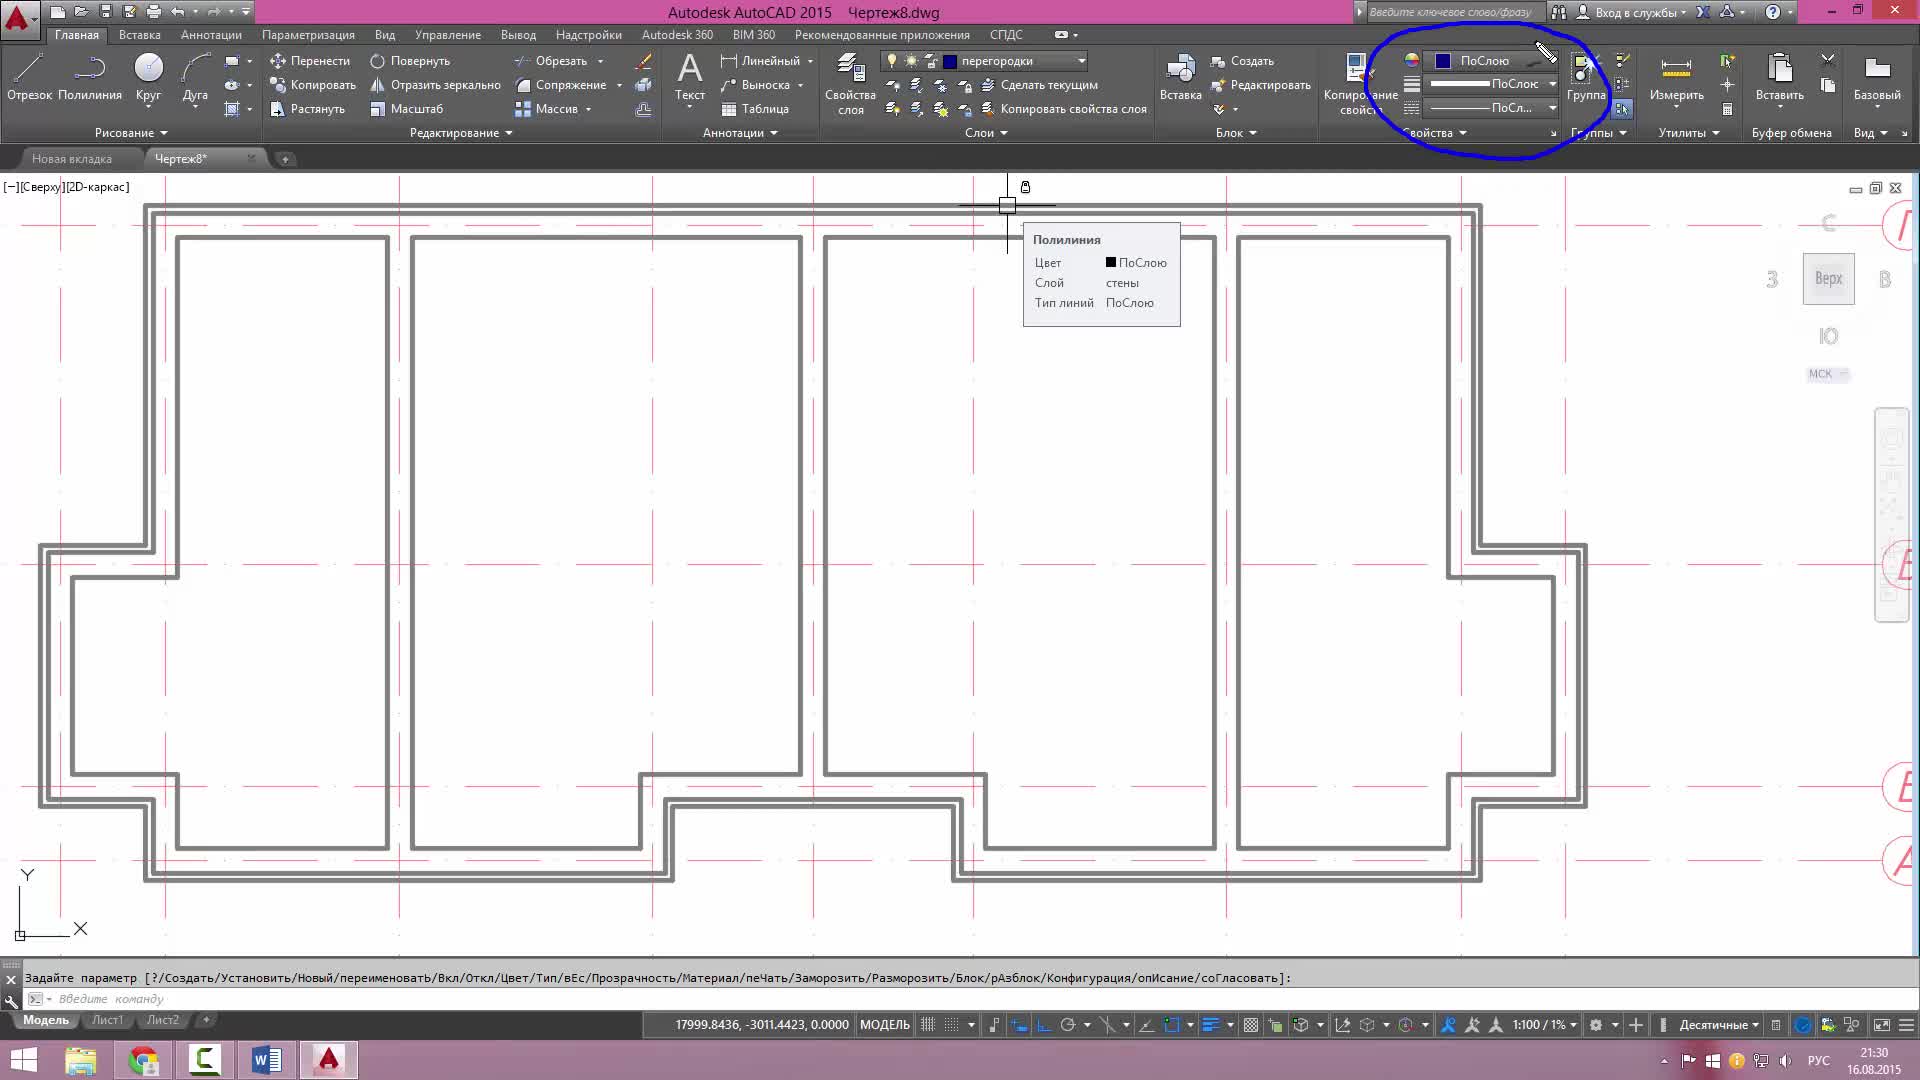Click the Вставка block insert icon
This screenshot has height=1080, width=1920.
[1180, 77]
